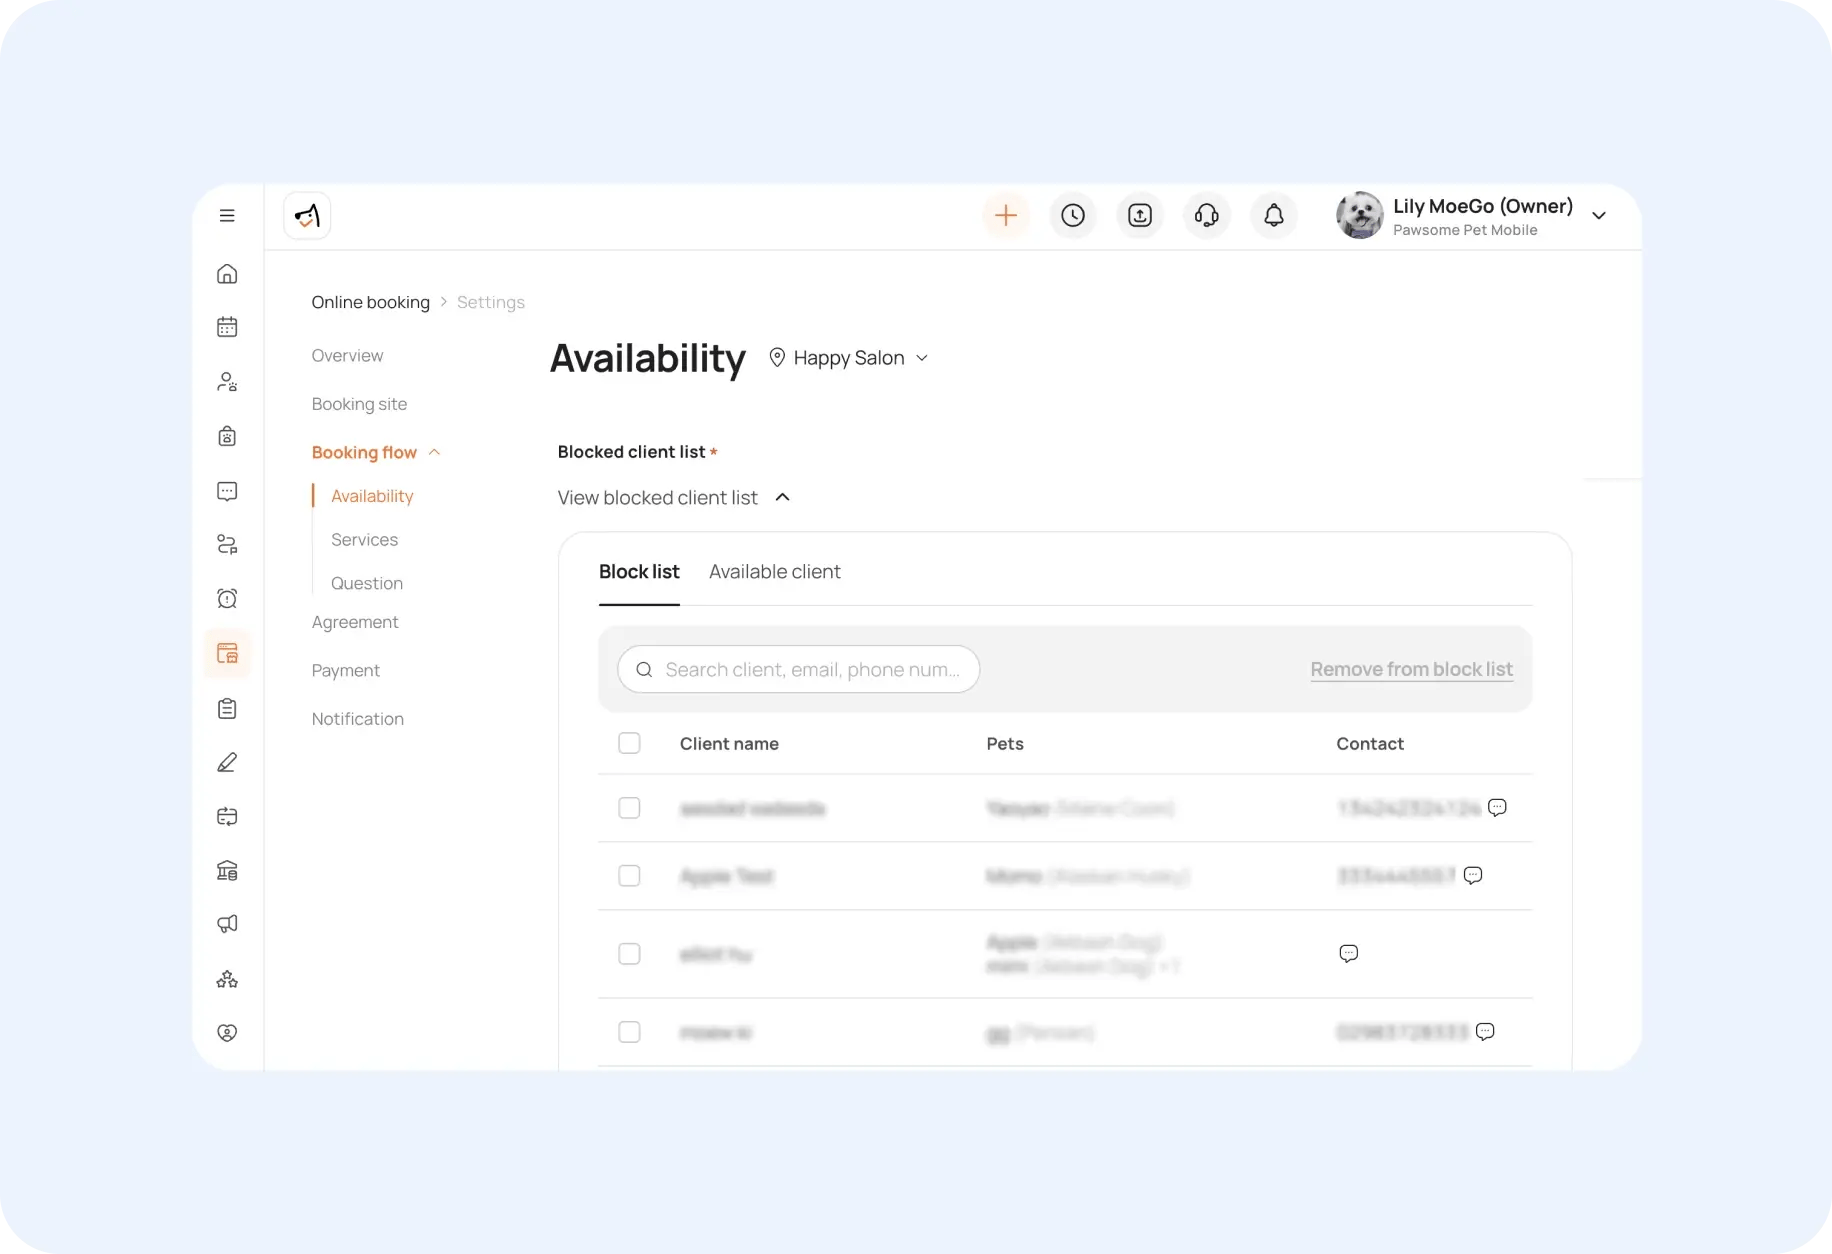This screenshot has width=1832, height=1254.
Task: Expand the Lily MoeGo account menu
Action: click(x=1599, y=216)
